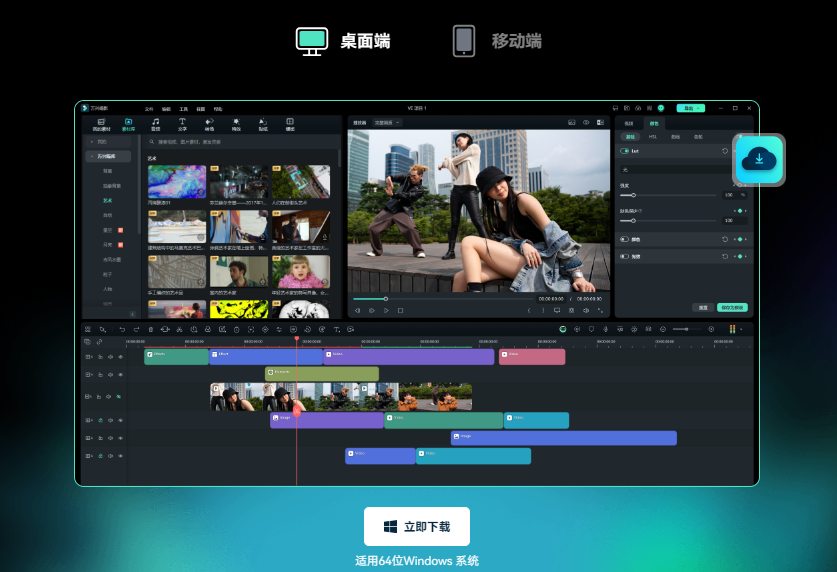Click the player volume speaker icon

pos(586,310)
